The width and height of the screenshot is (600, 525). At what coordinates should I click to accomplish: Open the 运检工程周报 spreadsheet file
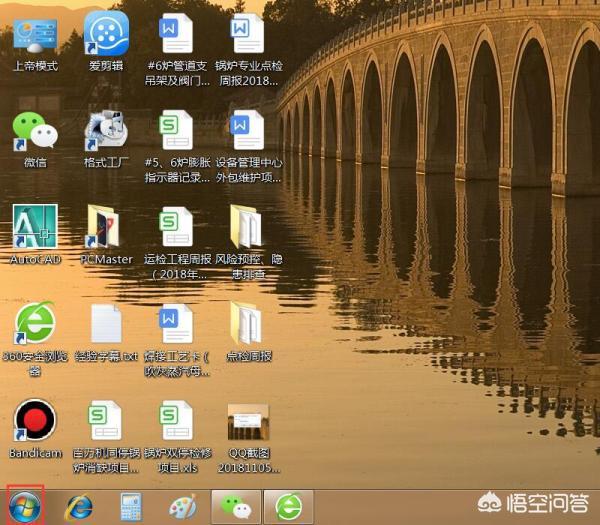177,228
